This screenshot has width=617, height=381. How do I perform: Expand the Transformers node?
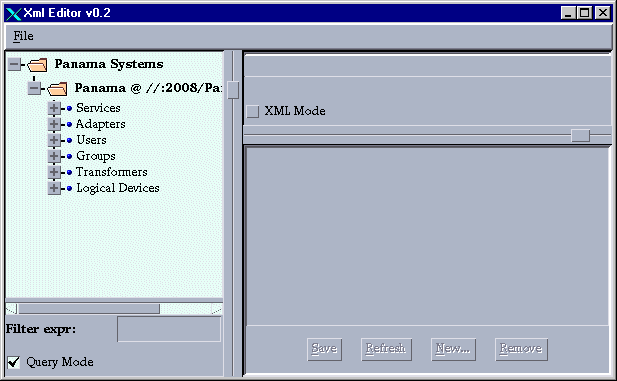pos(54,172)
